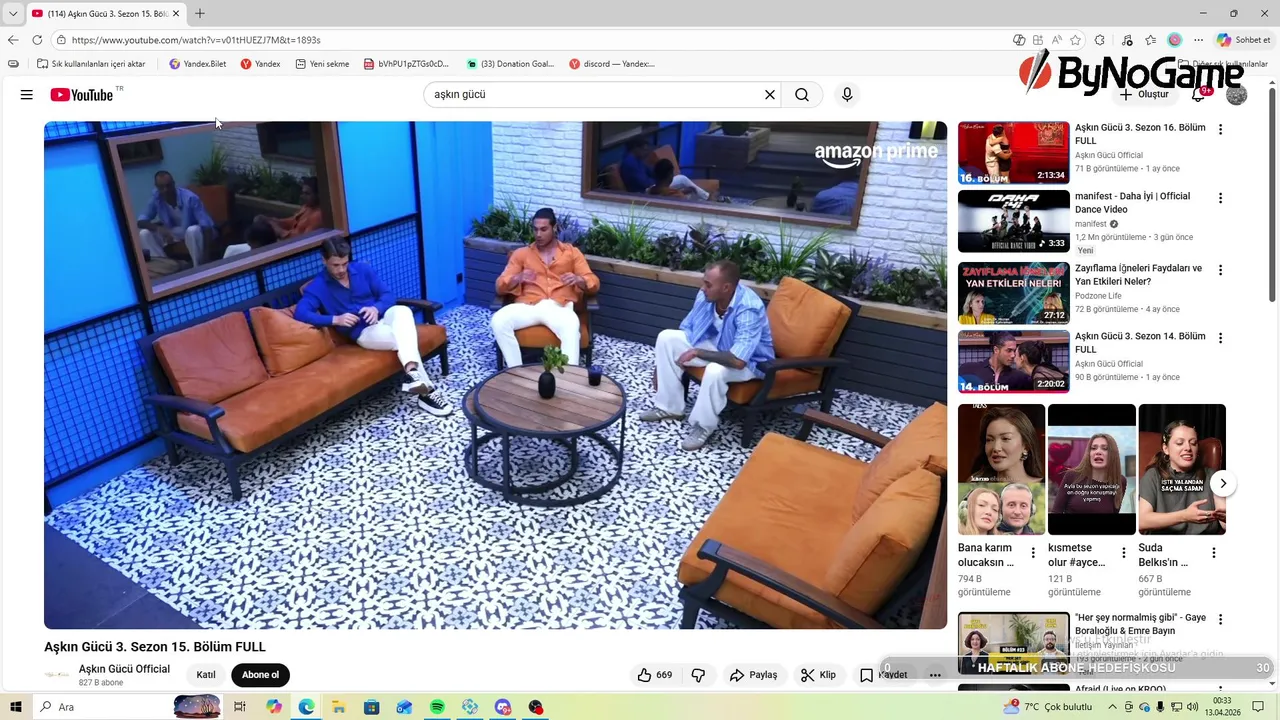The image size is (1280, 720).
Task: Reload the page with the refresh icon
Action: click(x=37, y=40)
